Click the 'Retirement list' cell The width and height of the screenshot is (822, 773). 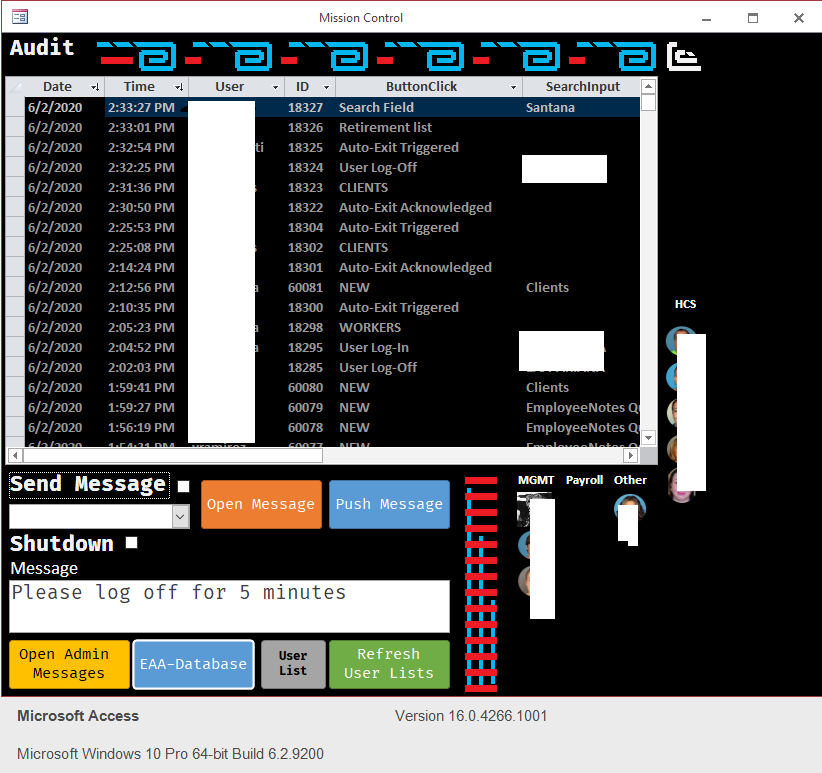(x=385, y=127)
